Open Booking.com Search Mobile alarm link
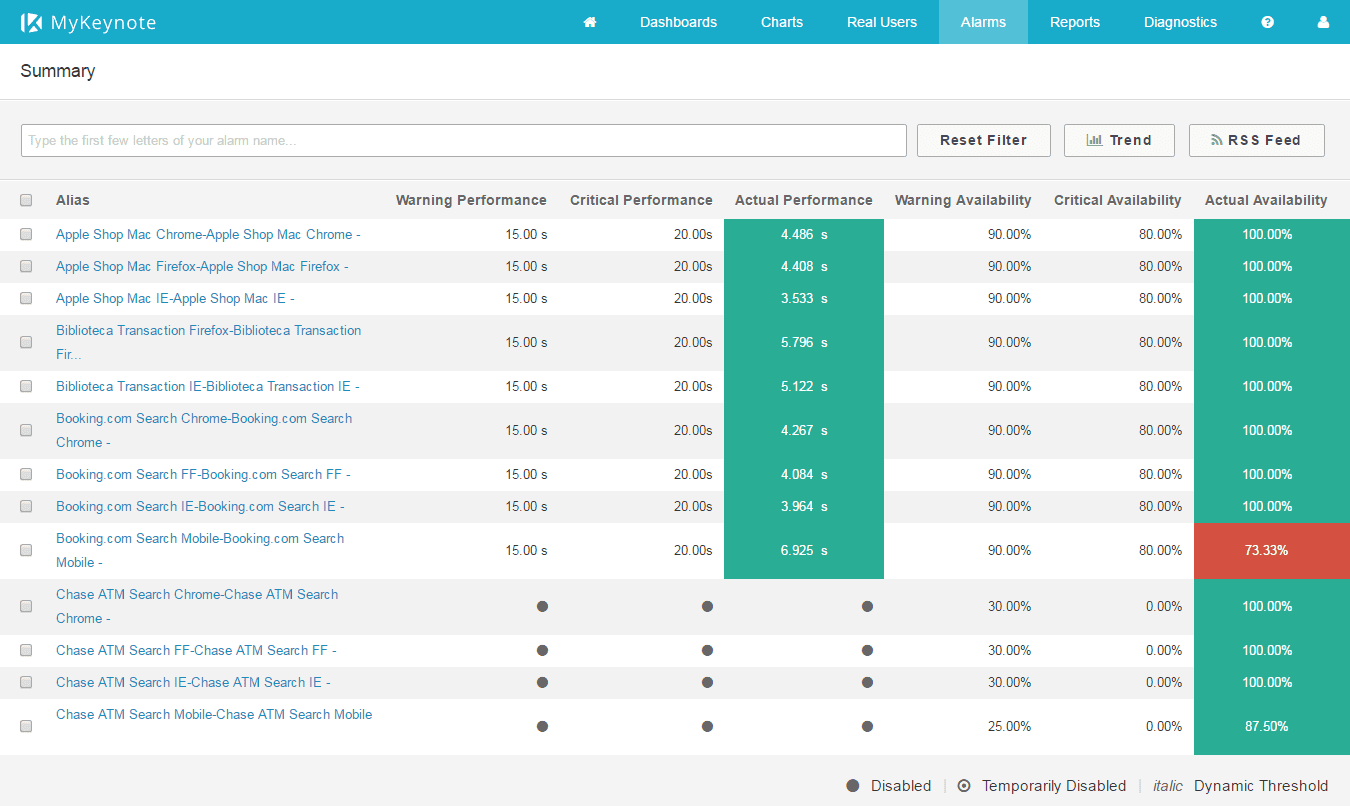Viewport: 1350px width, 806px height. (x=200, y=550)
